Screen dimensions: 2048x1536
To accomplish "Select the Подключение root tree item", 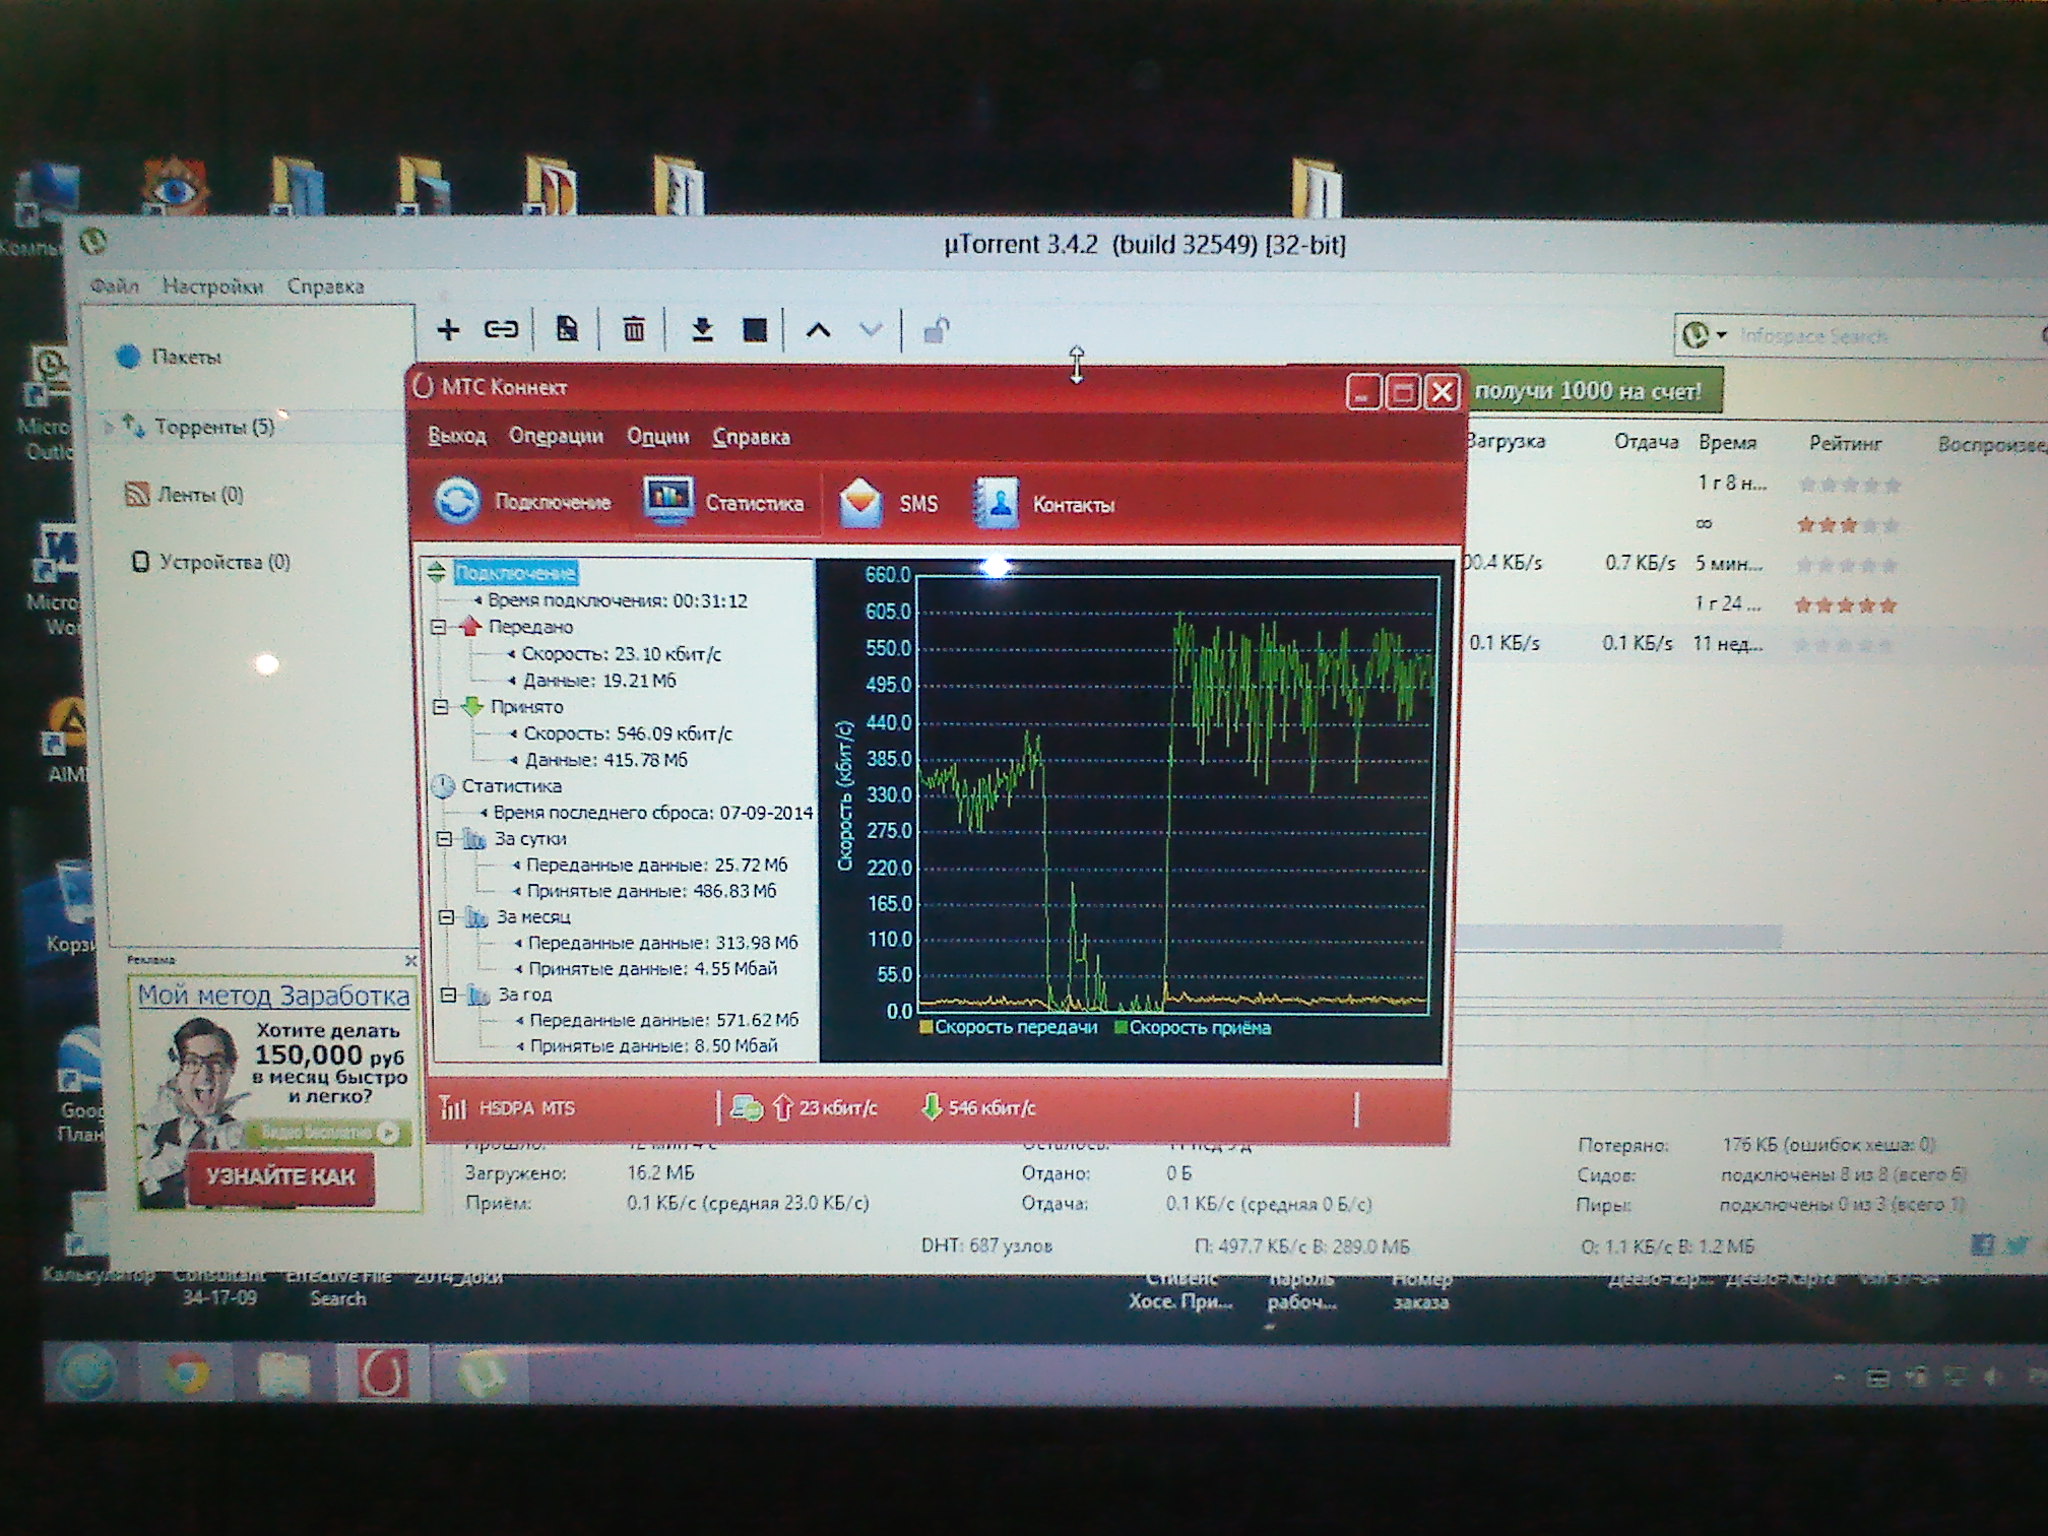I will click(516, 573).
